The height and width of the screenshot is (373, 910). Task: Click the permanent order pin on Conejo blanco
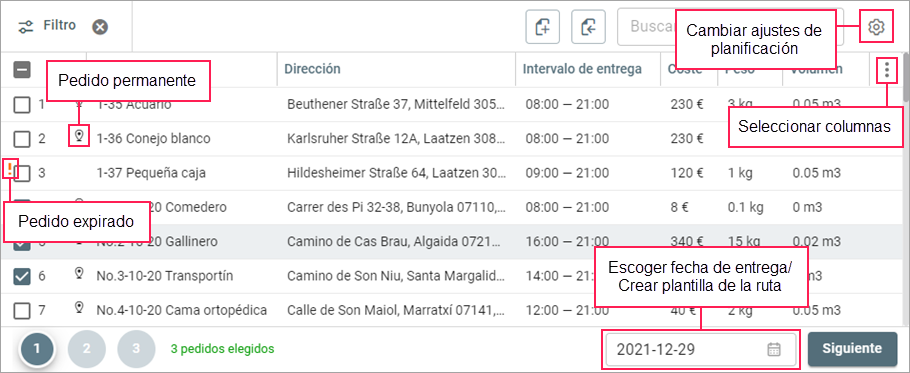point(80,136)
